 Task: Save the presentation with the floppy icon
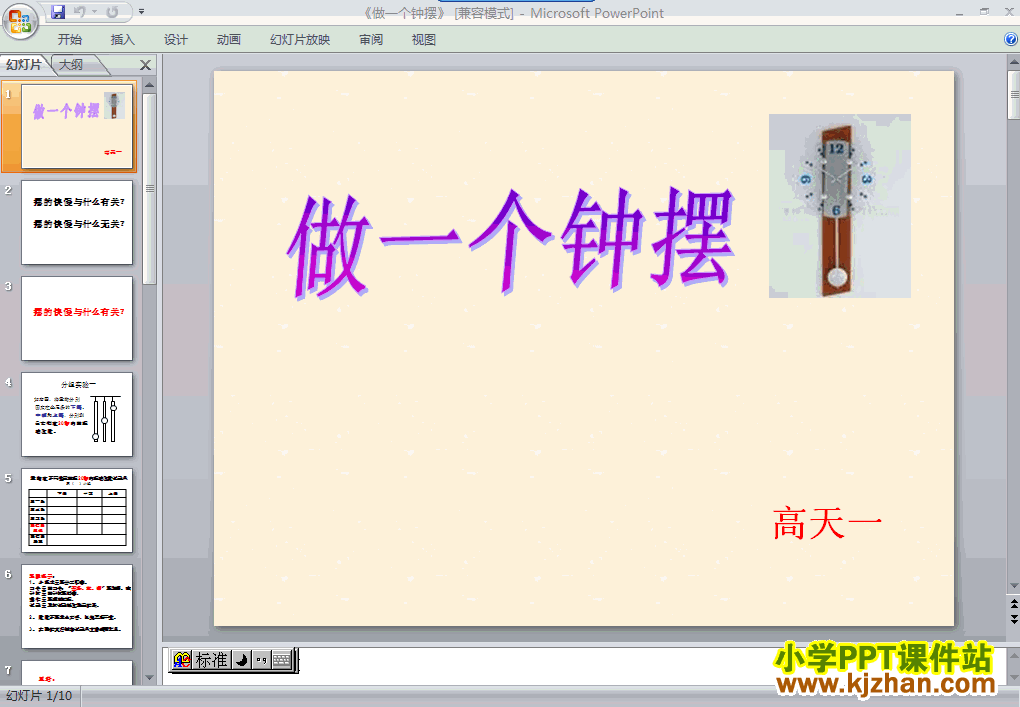[x=57, y=12]
